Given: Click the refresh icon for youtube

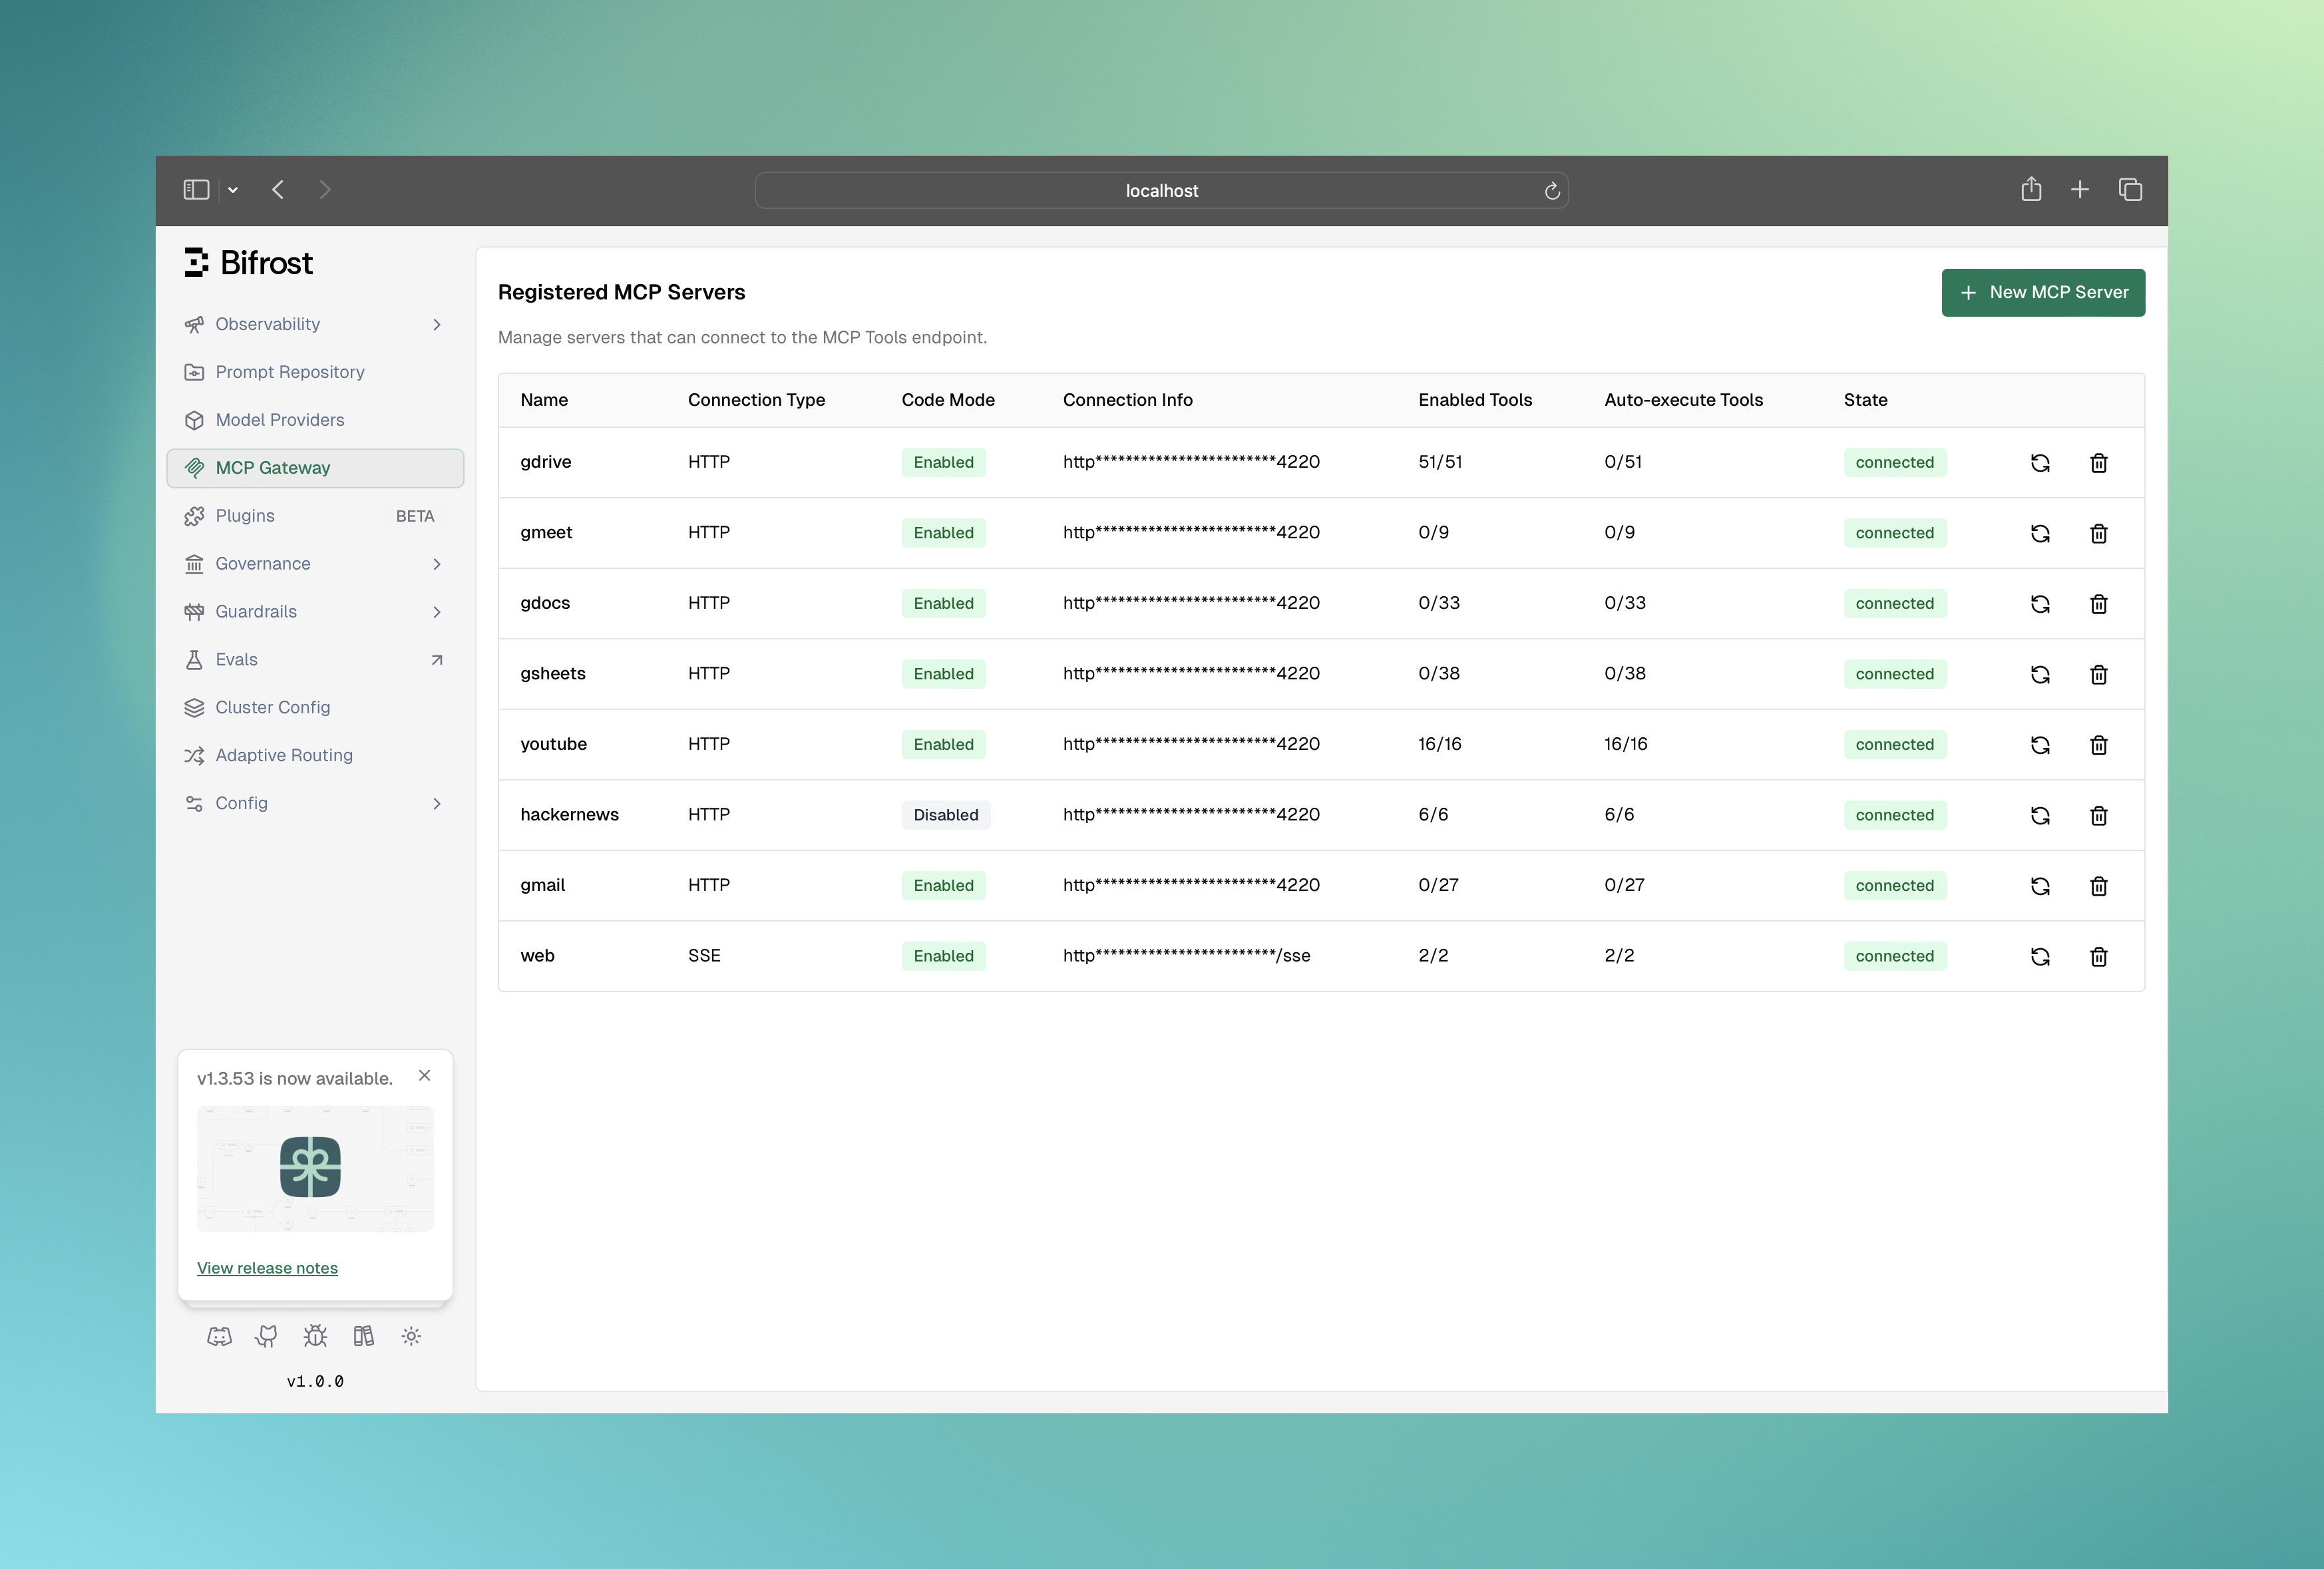Looking at the screenshot, I should [2040, 745].
